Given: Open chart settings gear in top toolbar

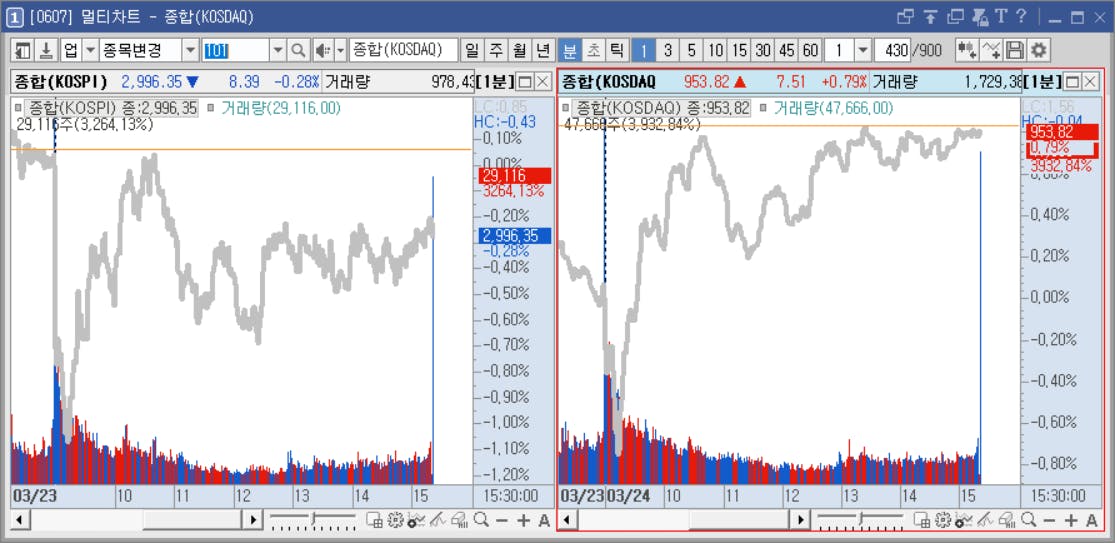Looking at the screenshot, I should click(1039, 50).
